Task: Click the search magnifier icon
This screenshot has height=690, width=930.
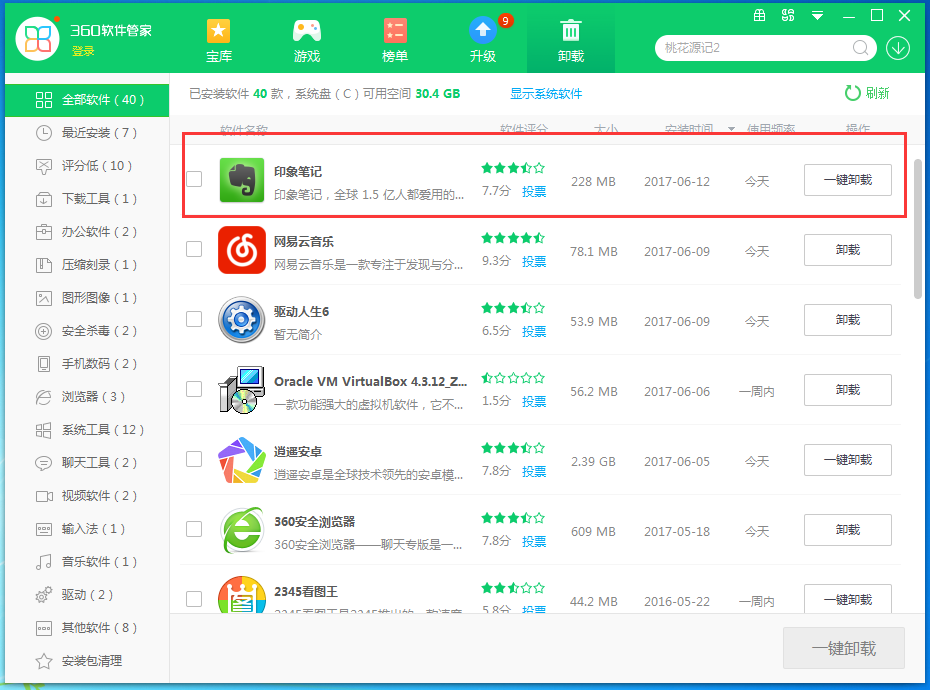Action: pyautogui.click(x=860, y=48)
